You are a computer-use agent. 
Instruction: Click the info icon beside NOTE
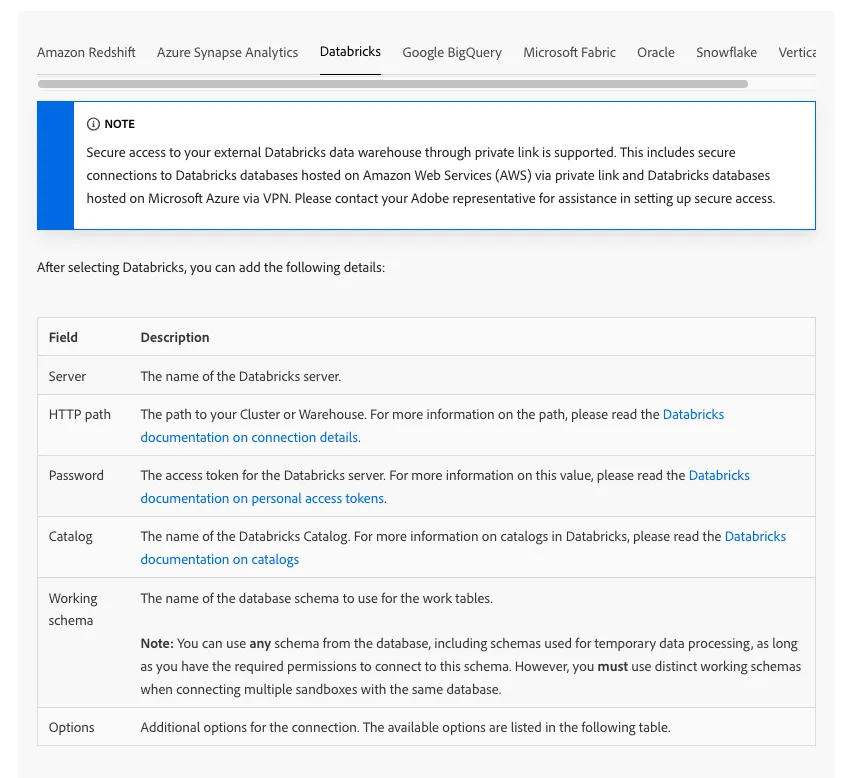tap(93, 124)
